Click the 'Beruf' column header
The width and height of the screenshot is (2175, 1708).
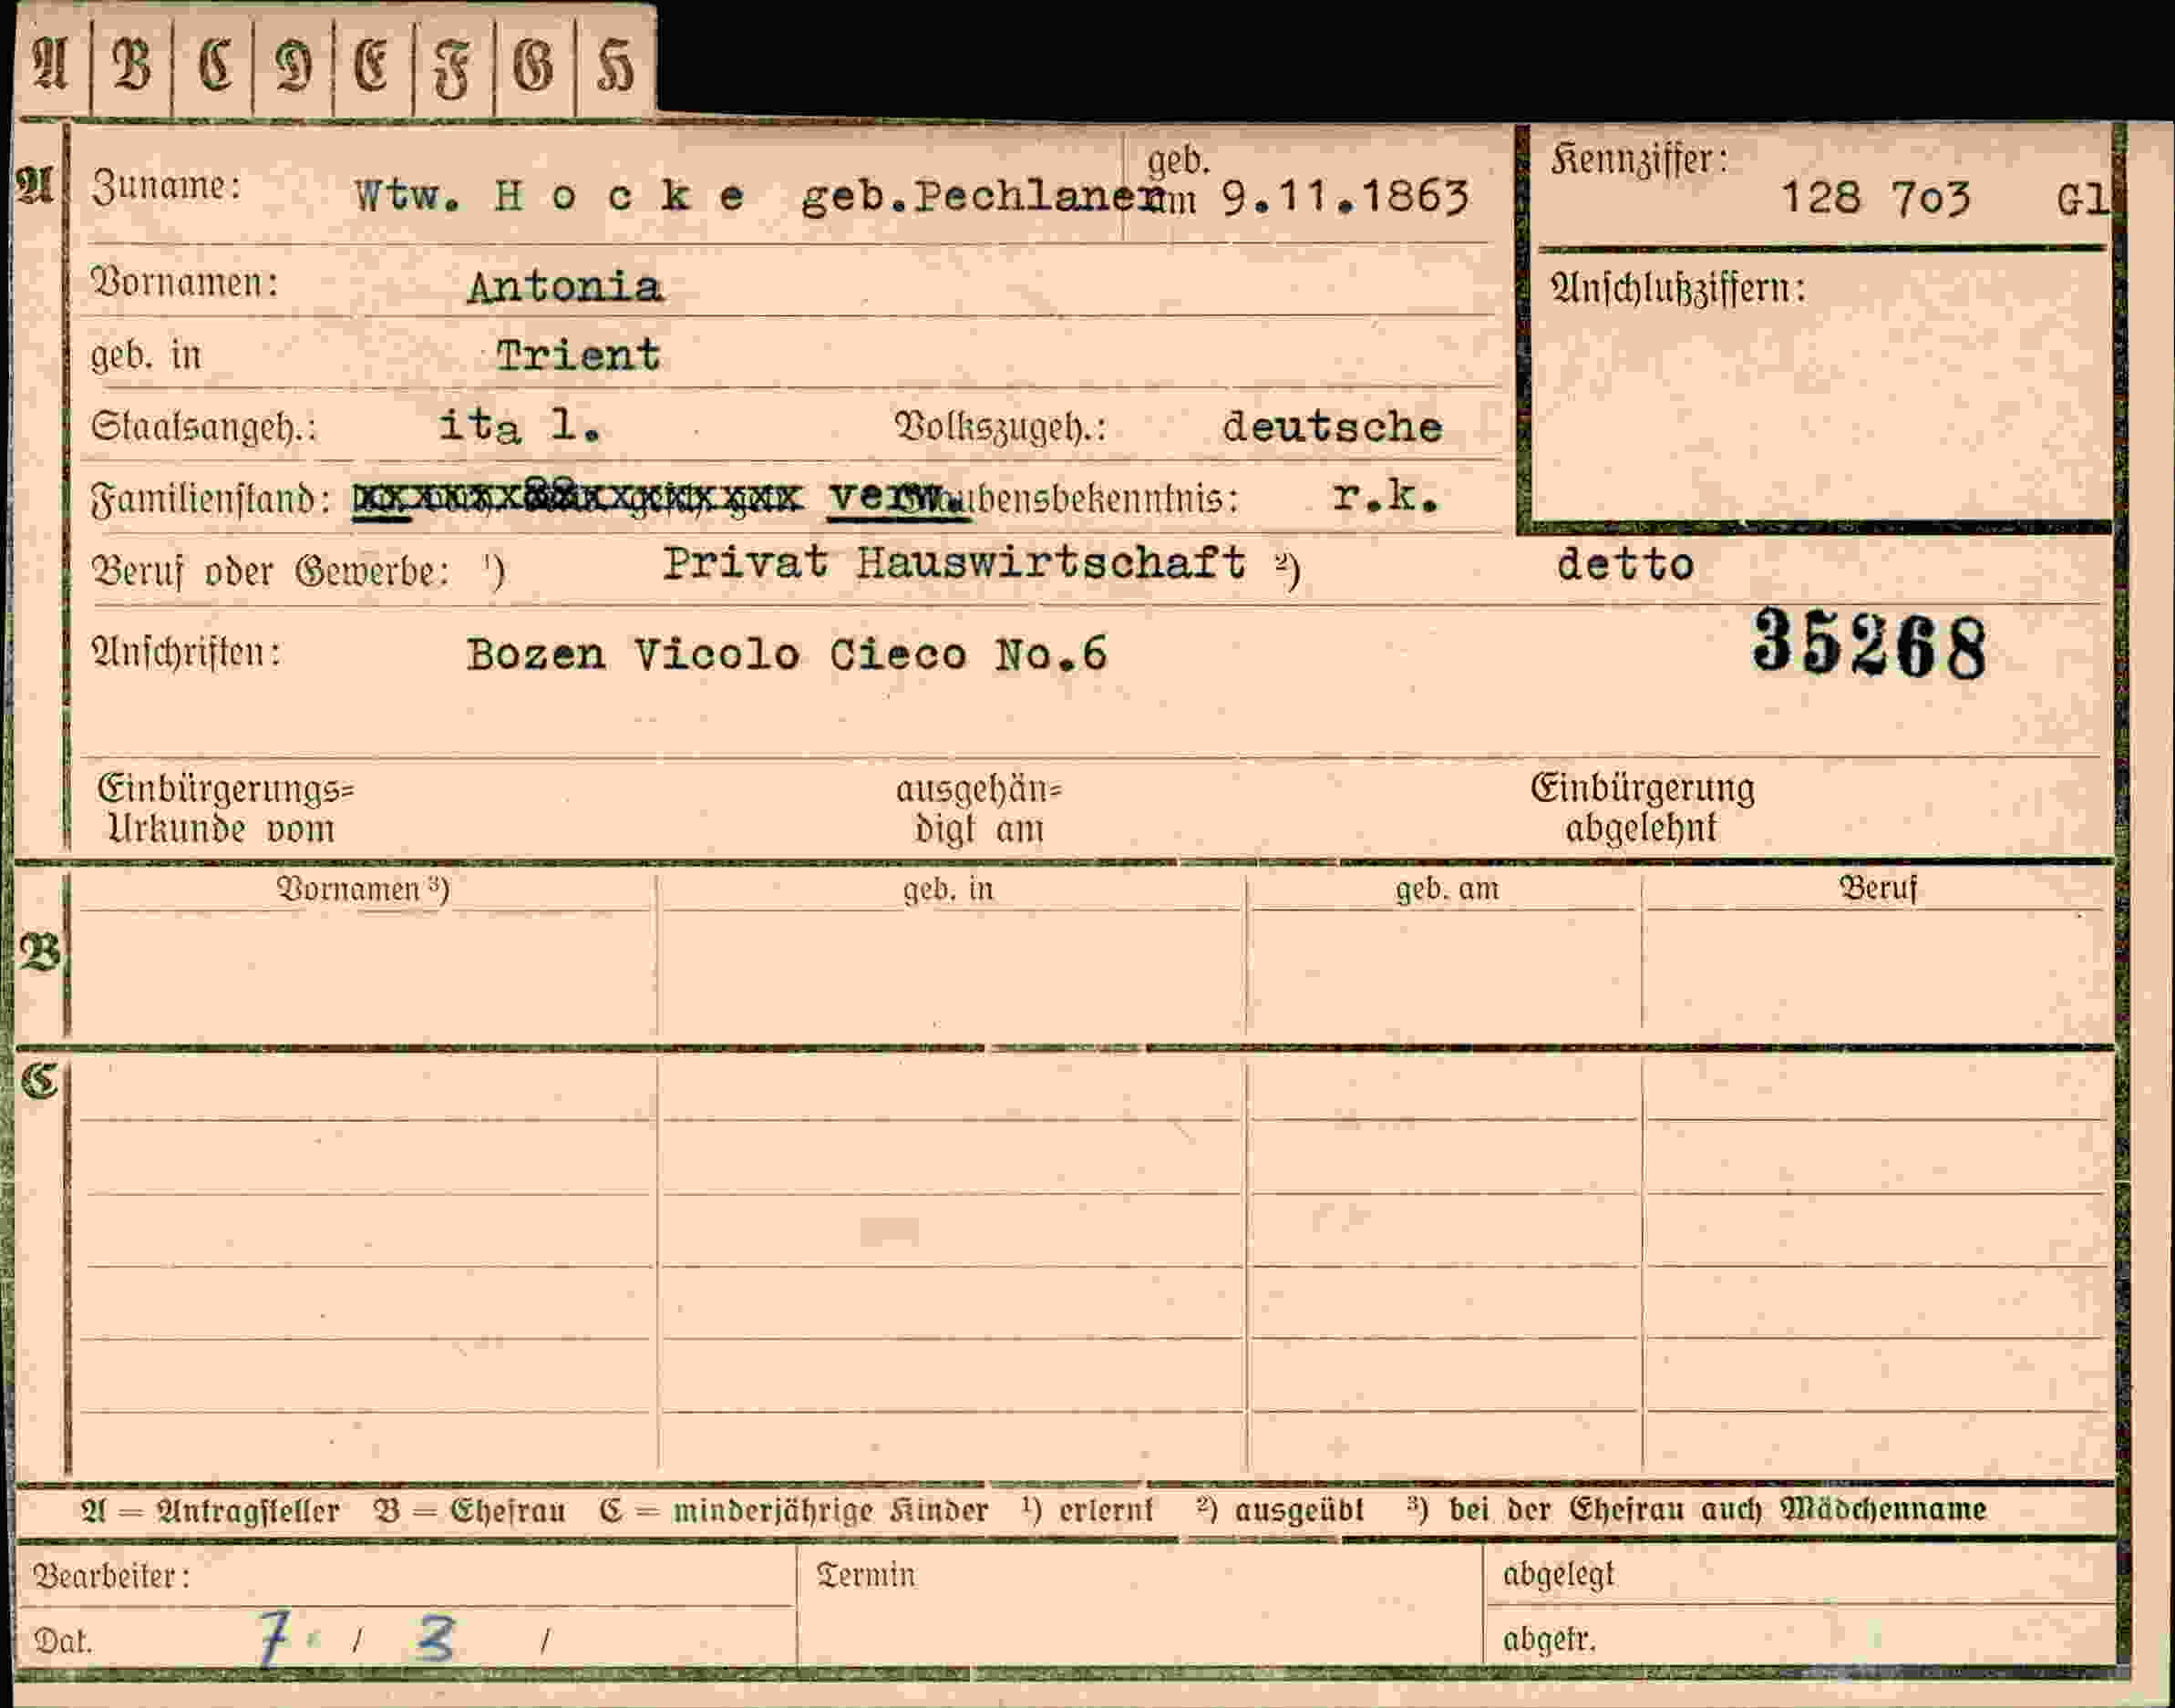point(1878,888)
